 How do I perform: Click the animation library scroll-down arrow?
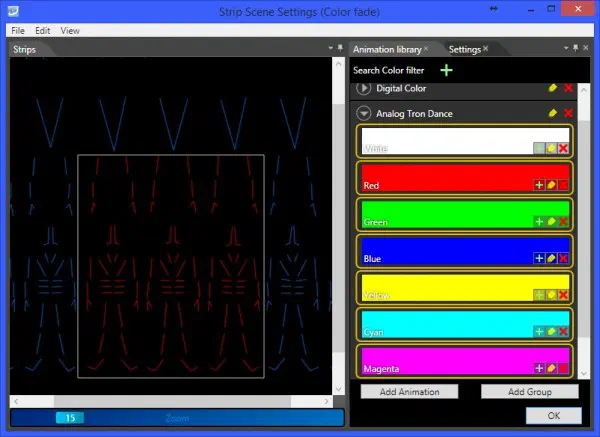coord(584,373)
